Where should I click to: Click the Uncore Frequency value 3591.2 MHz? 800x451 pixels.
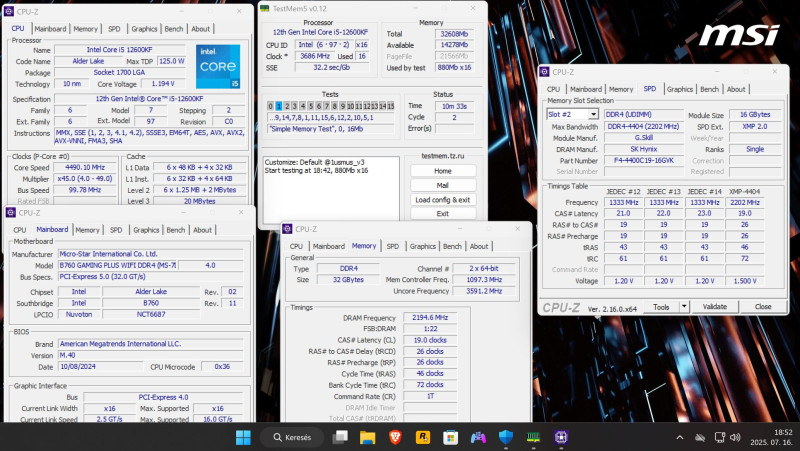(x=484, y=291)
